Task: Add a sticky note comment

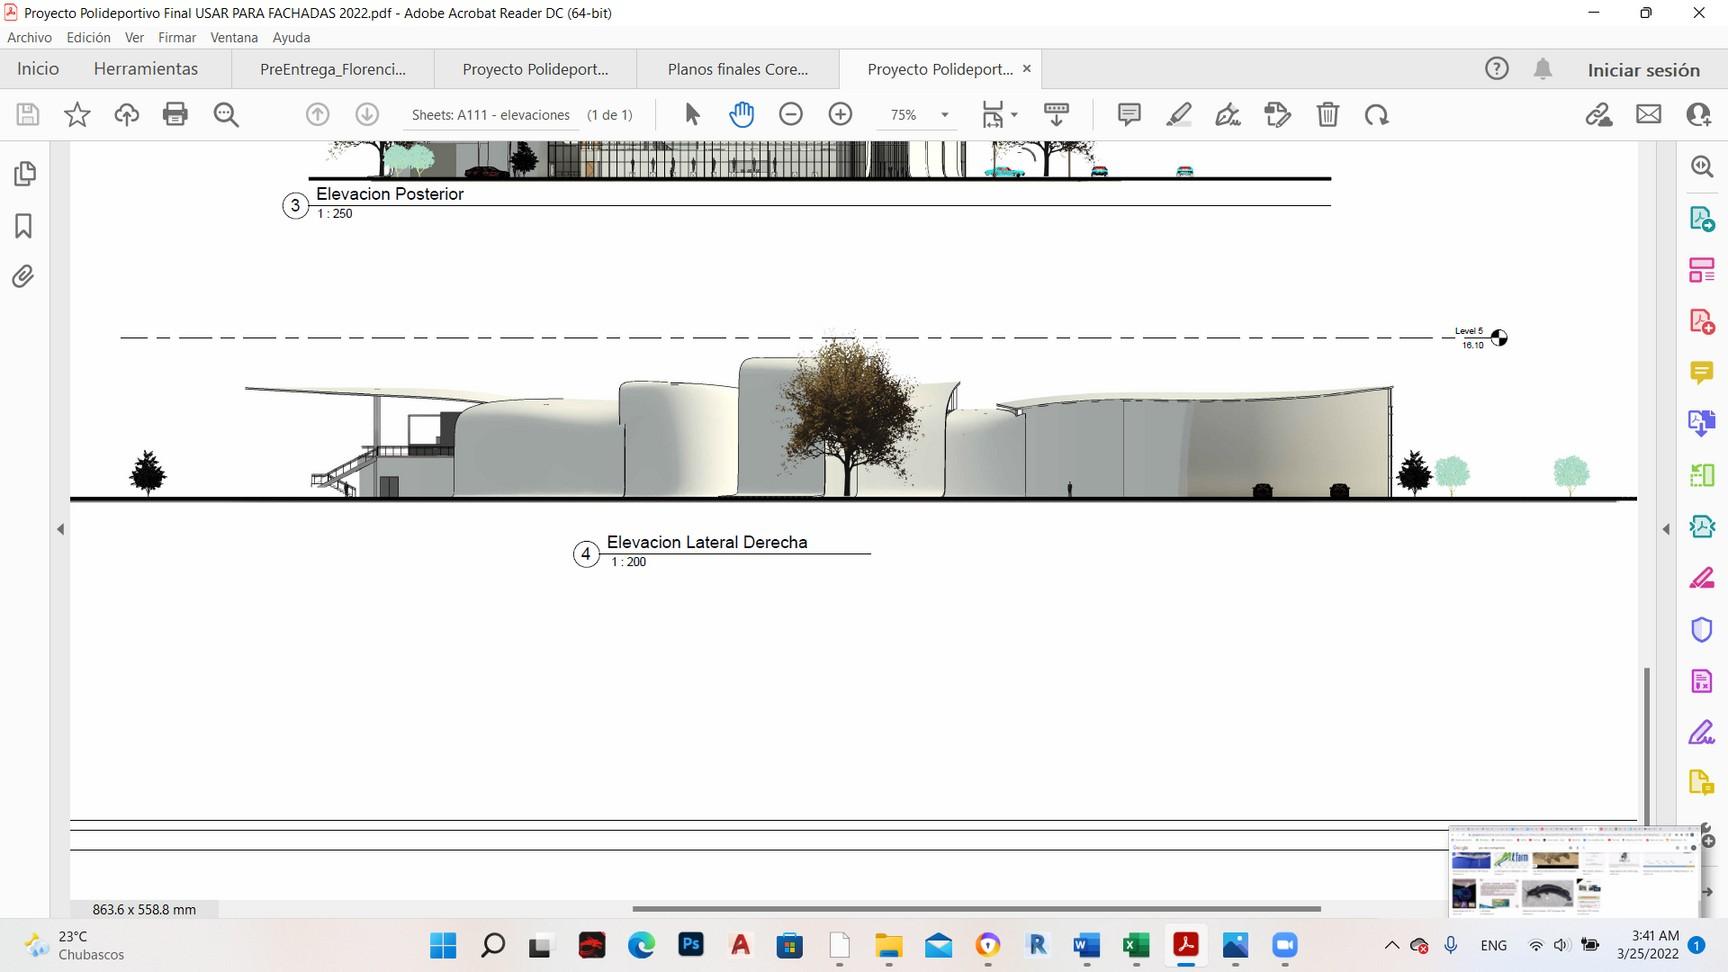Action: tap(1129, 115)
